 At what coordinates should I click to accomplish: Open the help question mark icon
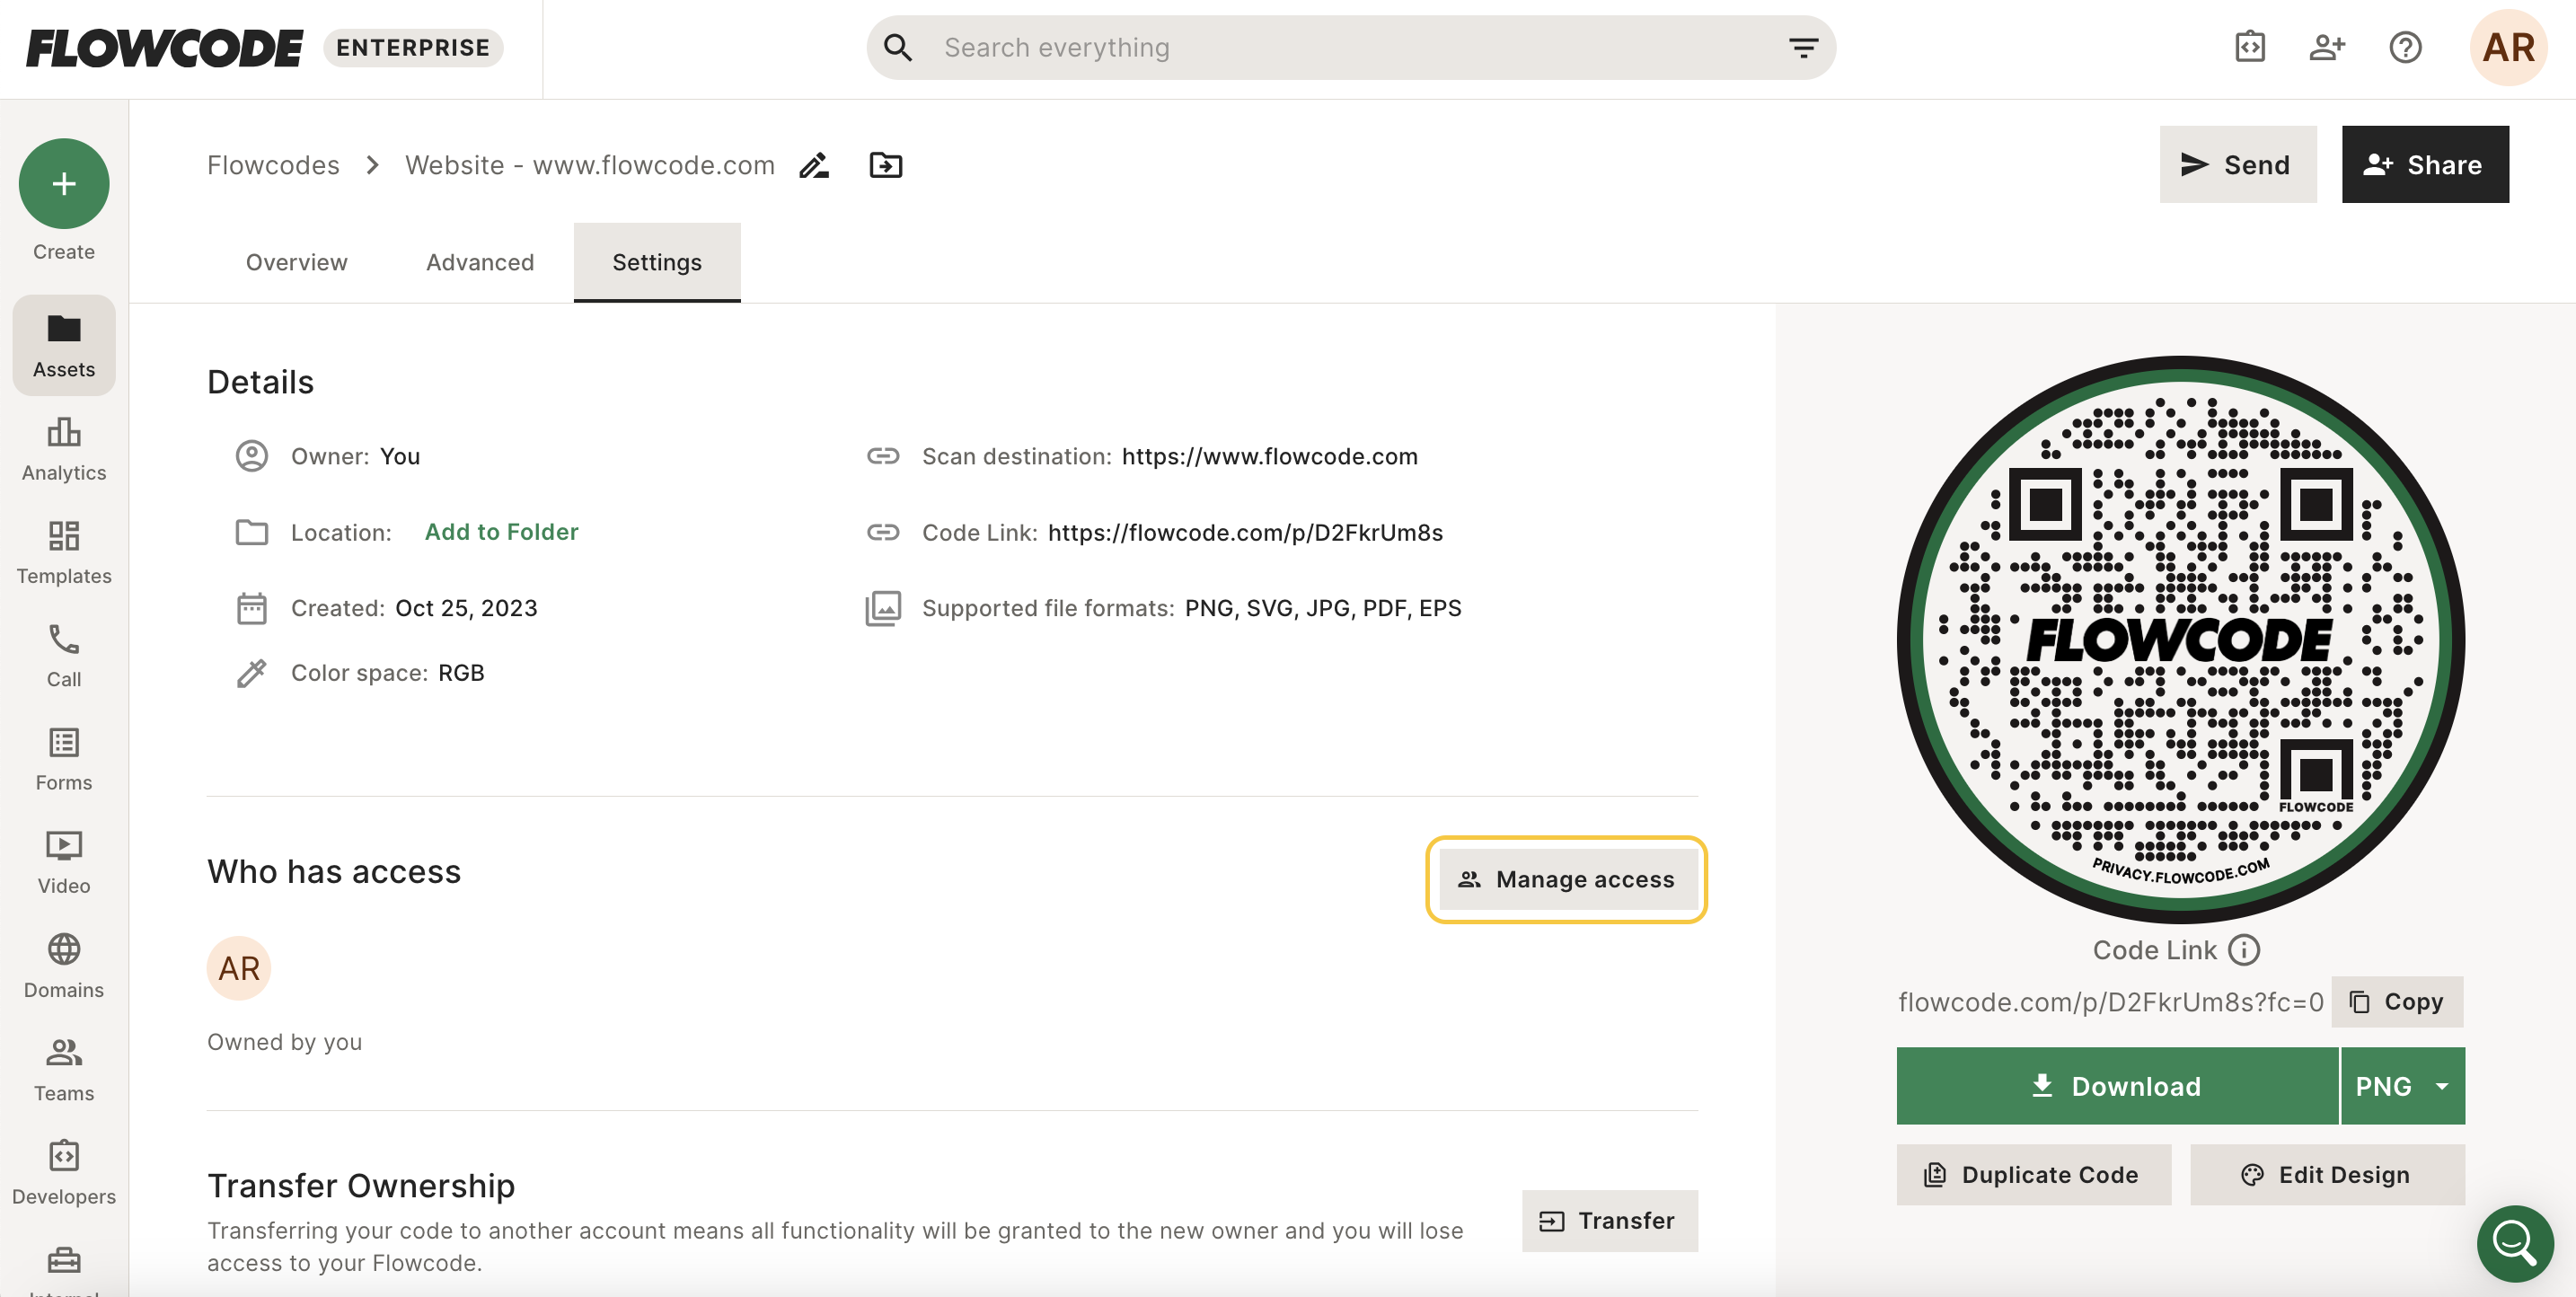2405,47
